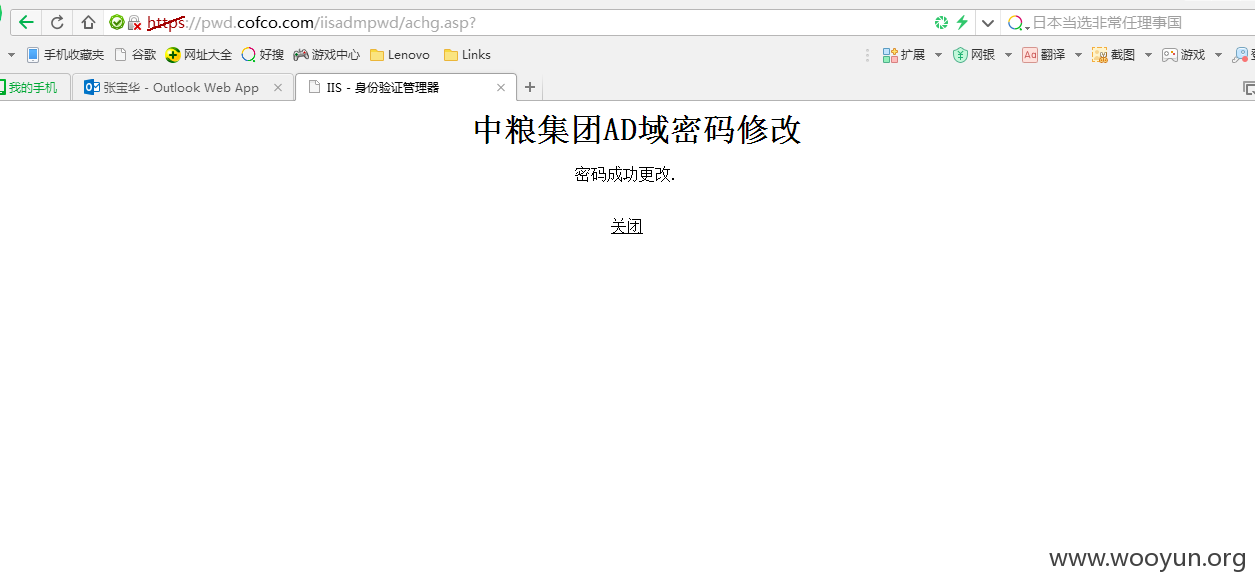The image size is (1255, 587).
Task: Open the 谷歌 bookmark
Action: pos(135,55)
